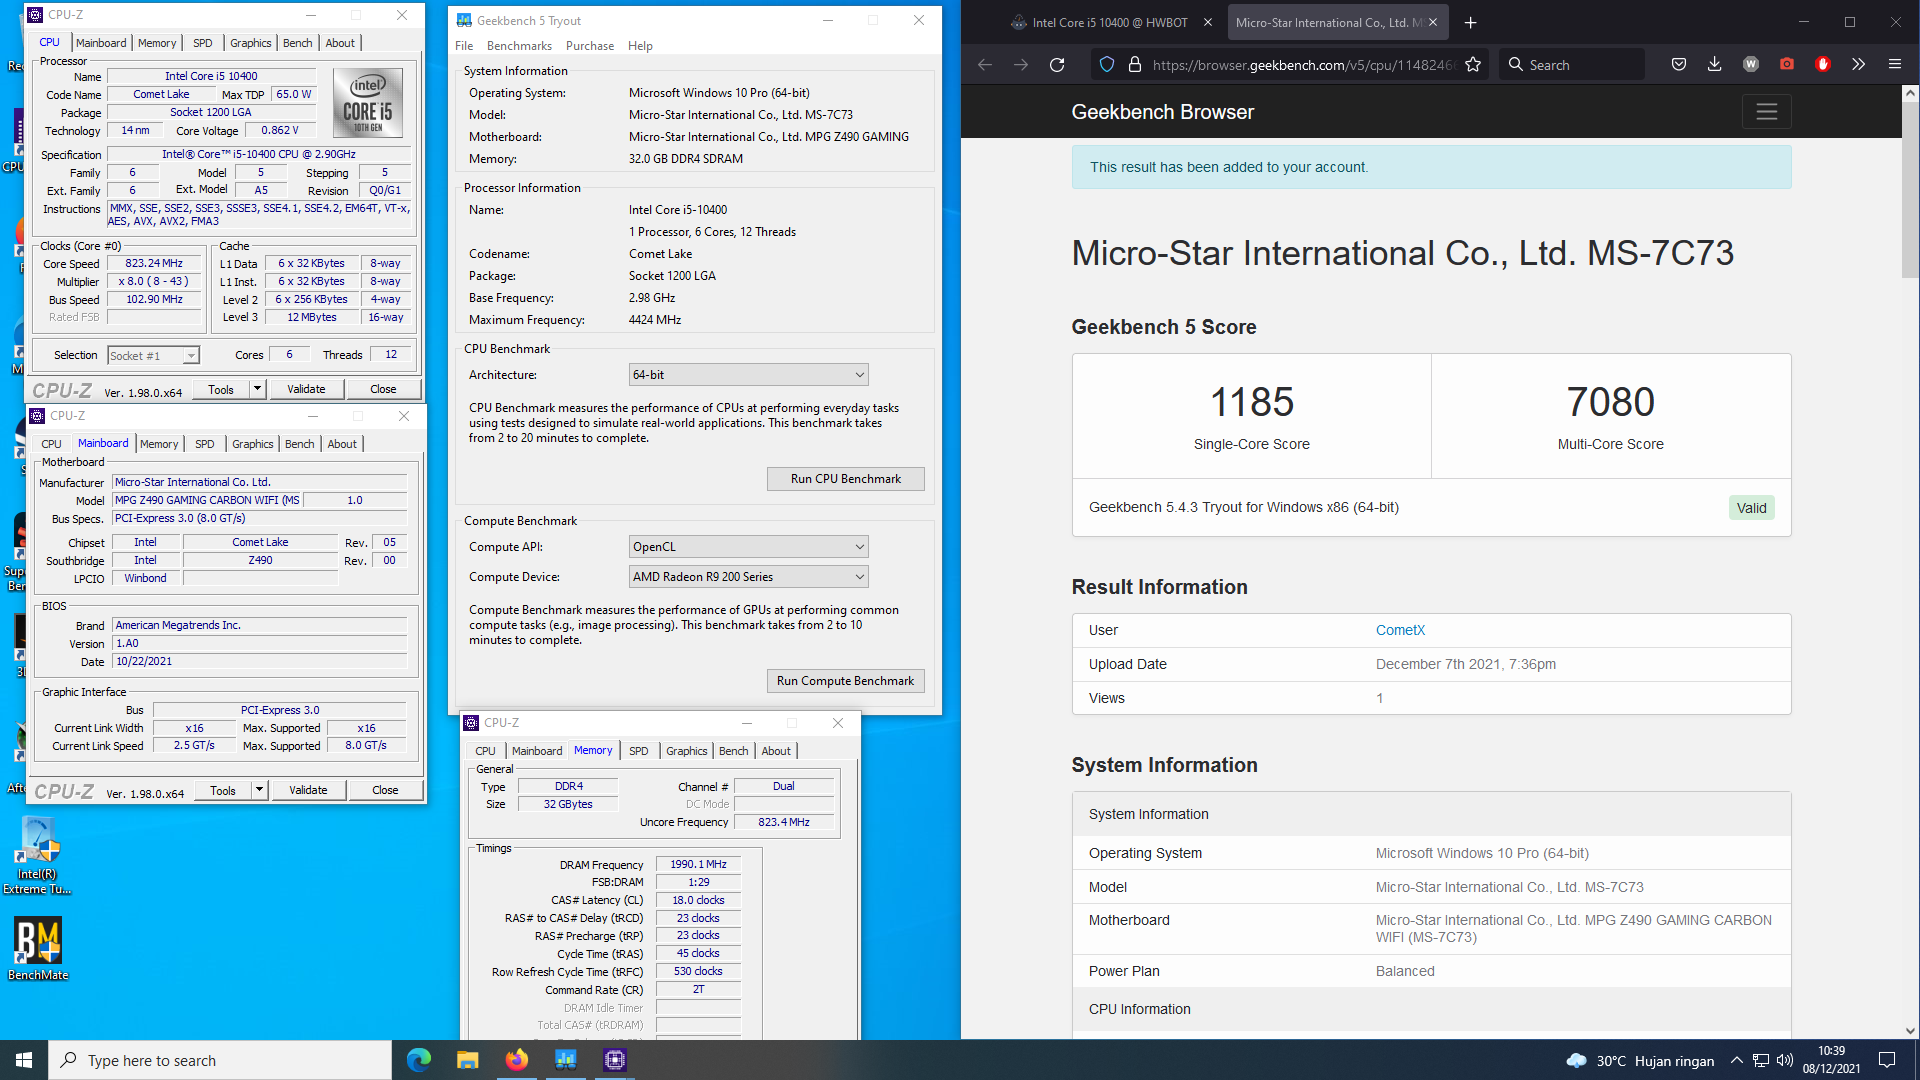The image size is (1920, 1080).
Task: Open the Windows Start menu
Action: pos(24,1060)
